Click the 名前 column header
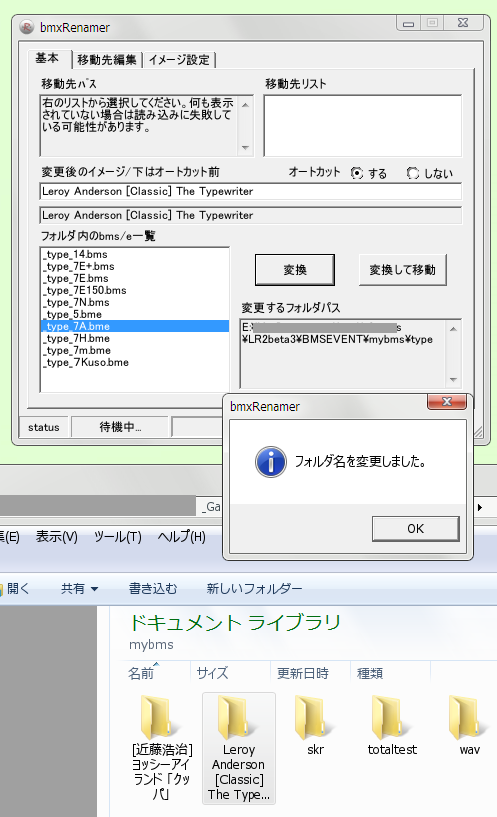Viewport: 497px width, 817px height. [x=141, y=673]
